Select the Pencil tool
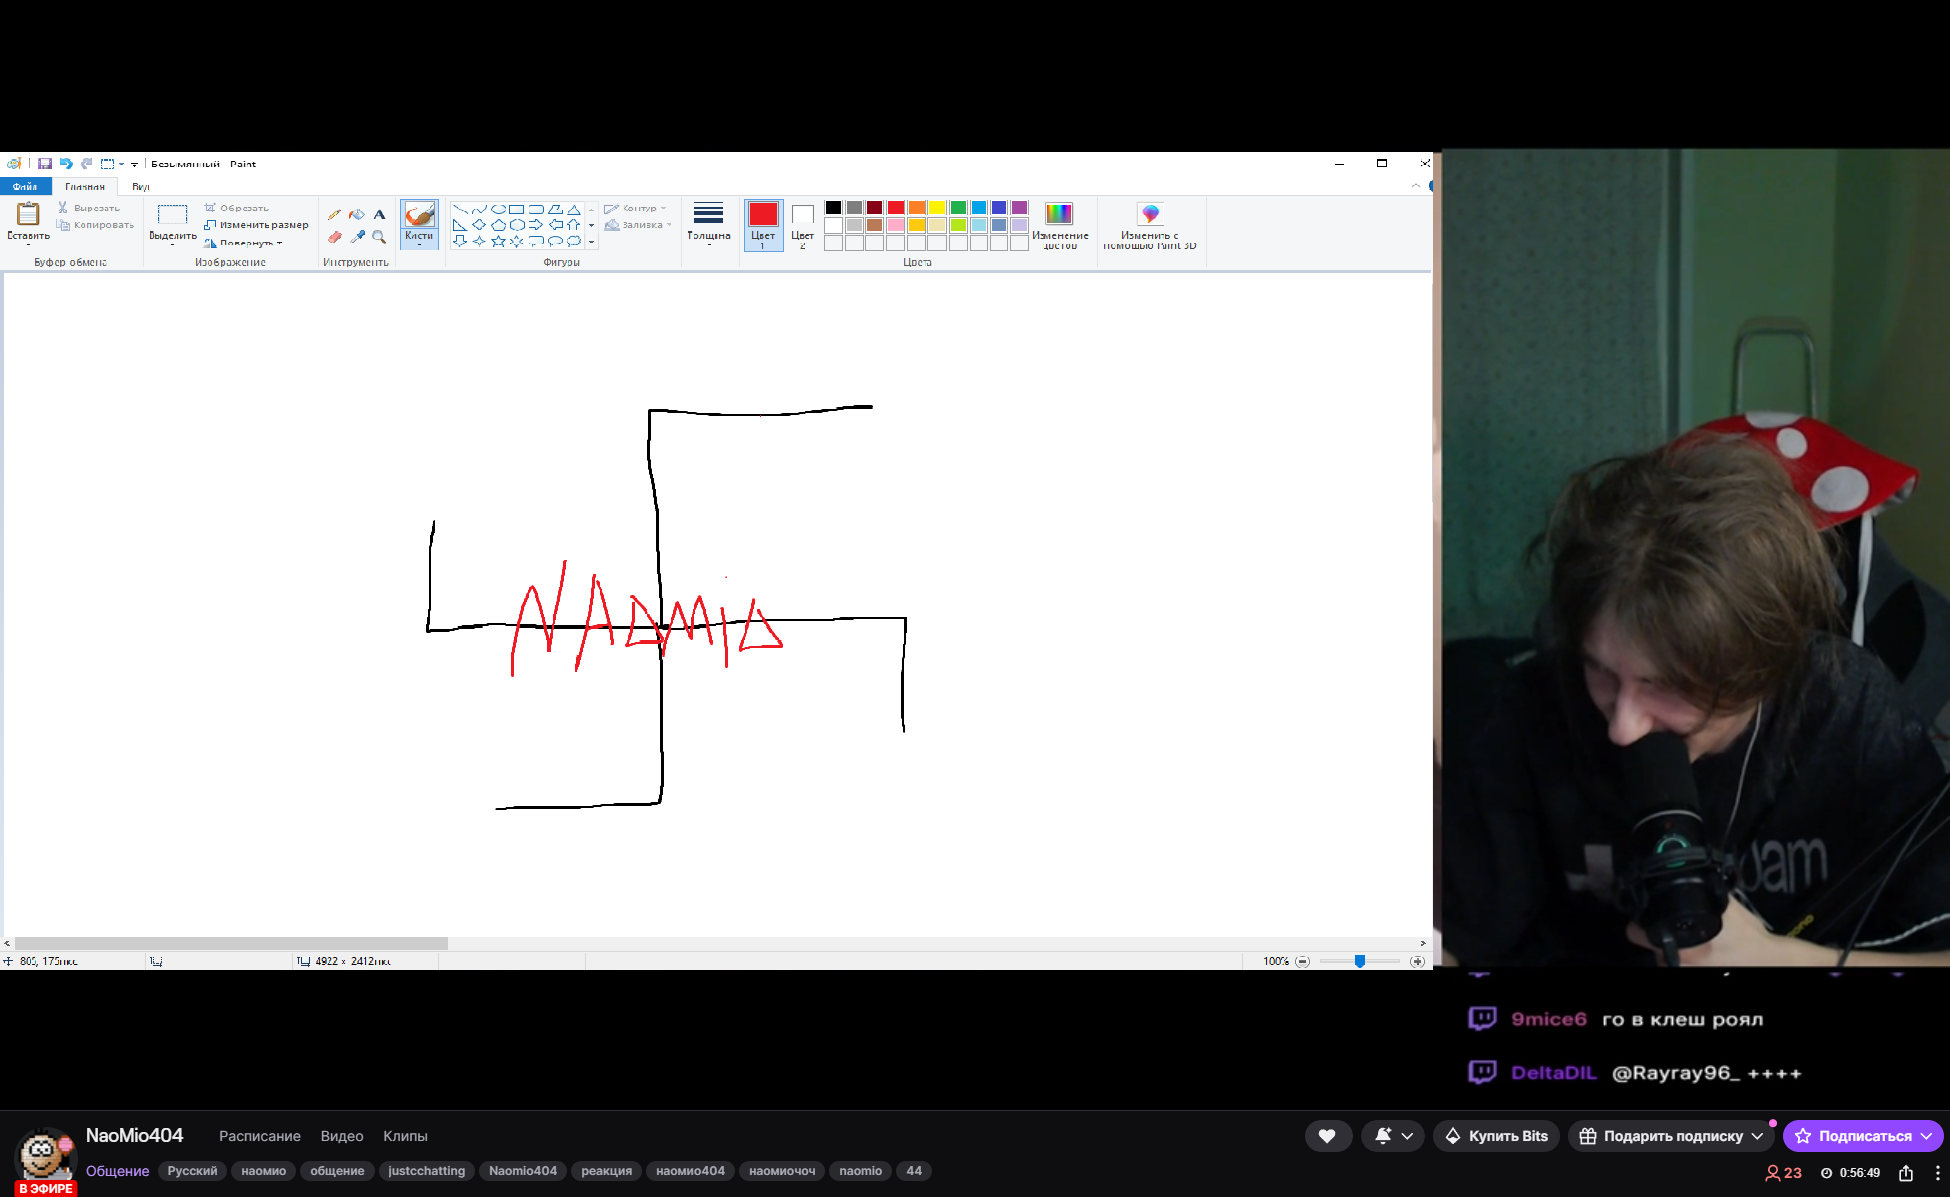 coord(334,214)
